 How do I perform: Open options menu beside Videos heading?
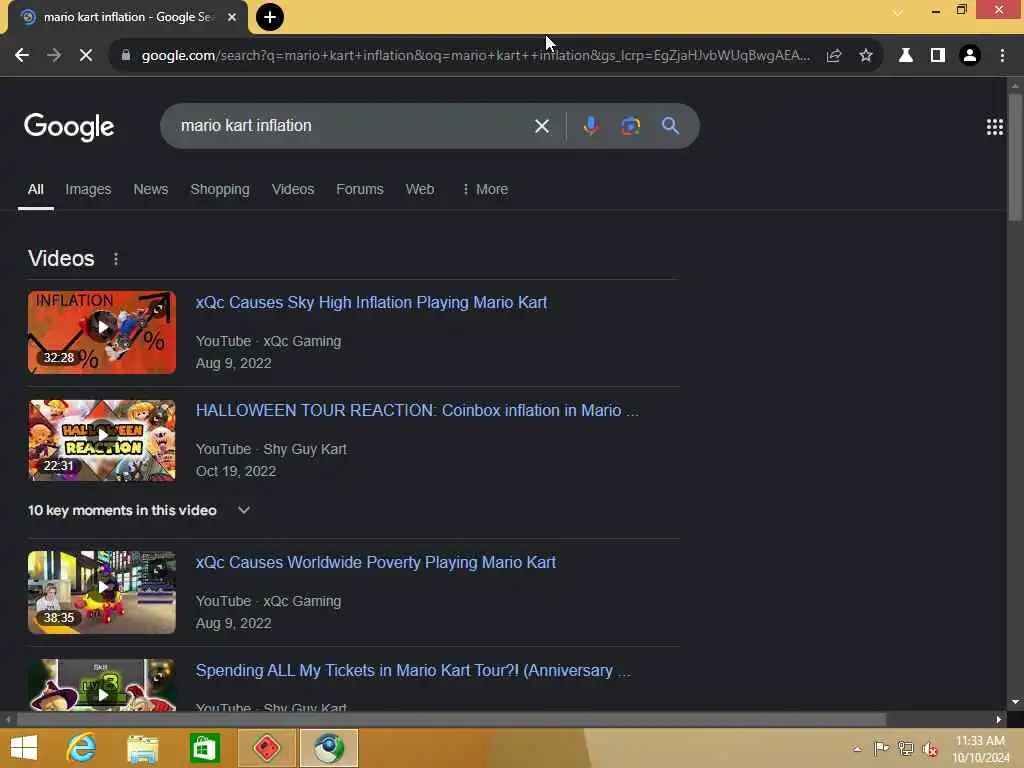(116, 259)
